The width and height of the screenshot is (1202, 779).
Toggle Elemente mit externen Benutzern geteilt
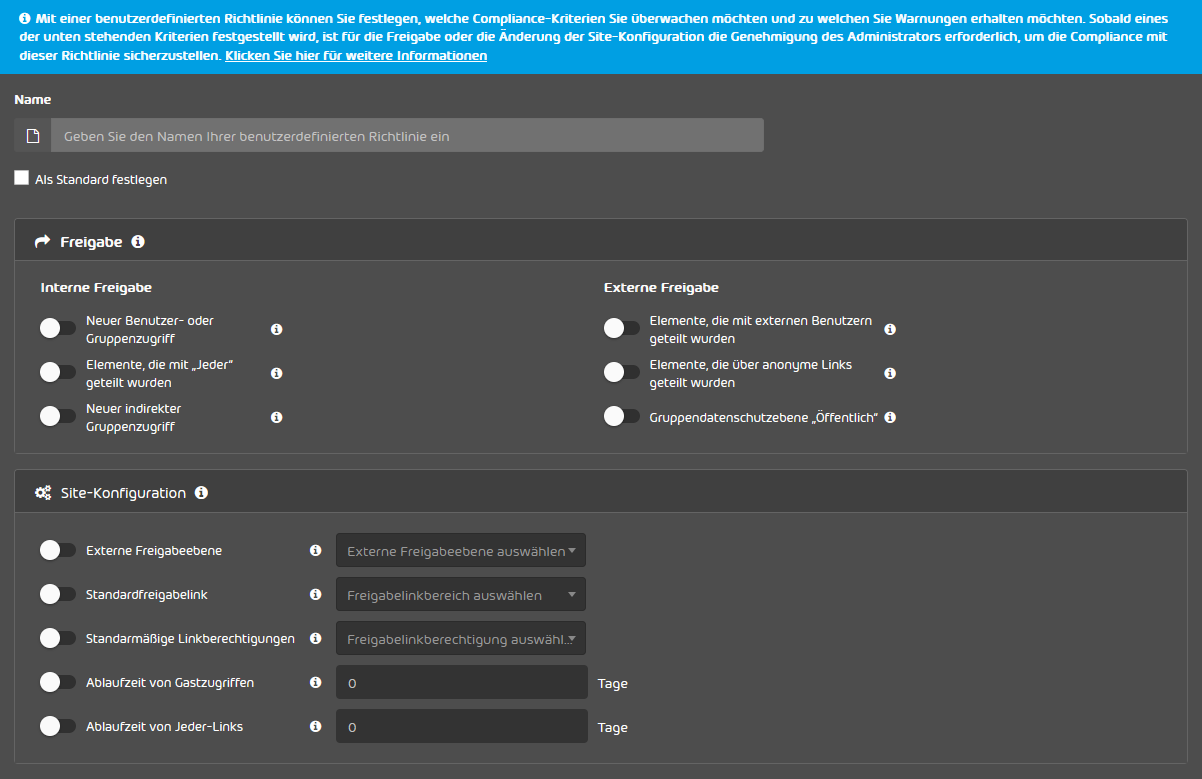(622, 329)
